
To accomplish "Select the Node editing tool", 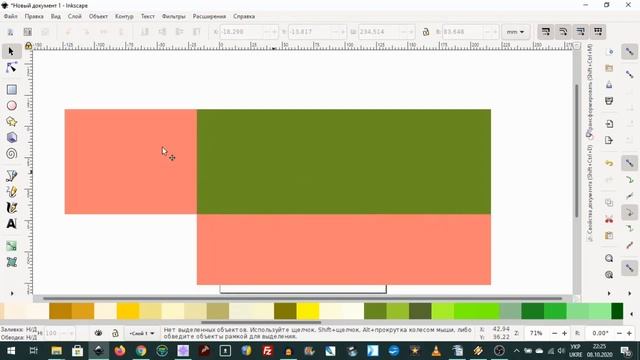I will coord(11,68).
